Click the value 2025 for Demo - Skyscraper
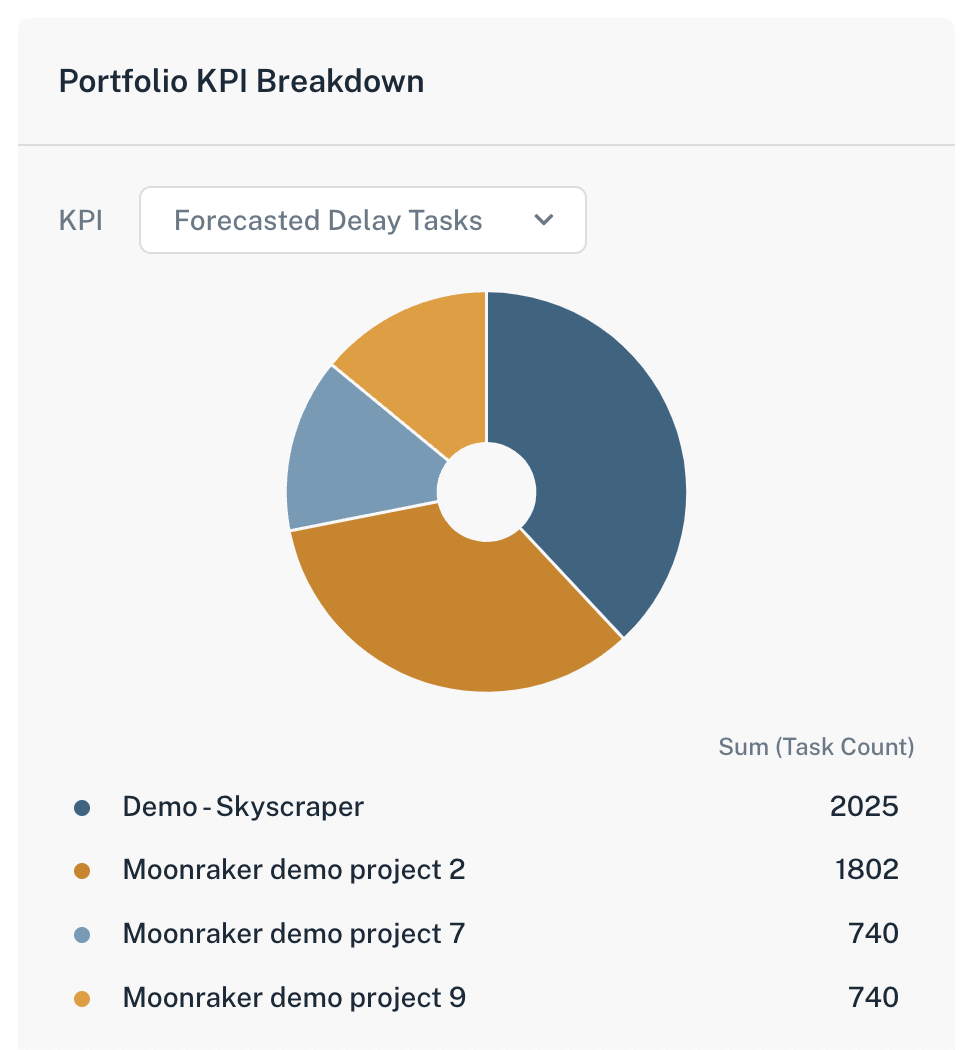This screenshot has height=1050, width=976. [865, 806]
